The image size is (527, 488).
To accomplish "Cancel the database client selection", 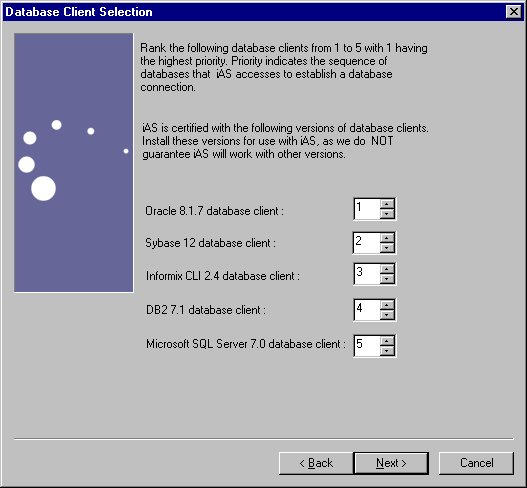I will click(x=476, y=463).
